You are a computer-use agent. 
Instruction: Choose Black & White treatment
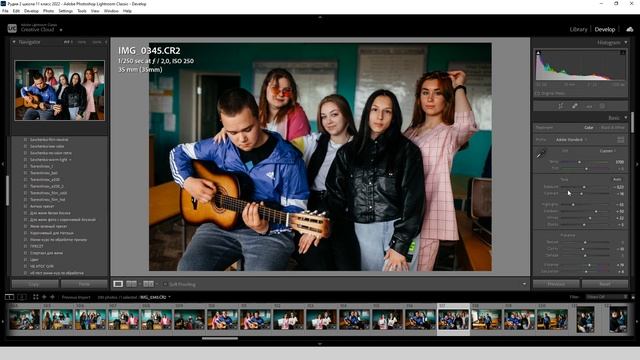(x=612, y=128)
